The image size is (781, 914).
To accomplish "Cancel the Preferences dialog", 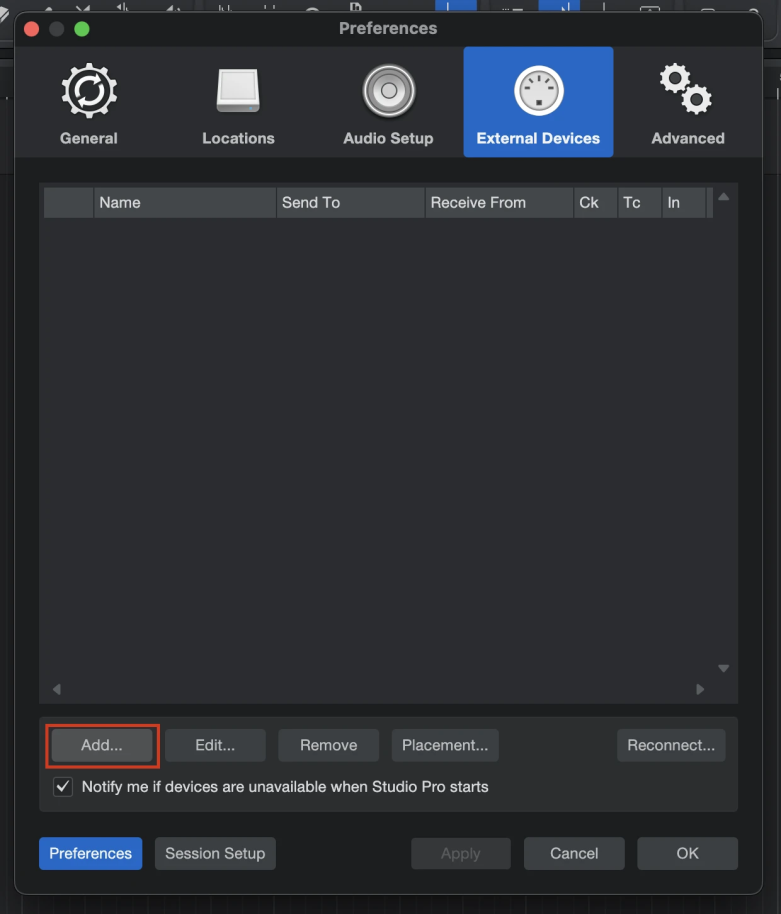I will click(x=574, y=853).
